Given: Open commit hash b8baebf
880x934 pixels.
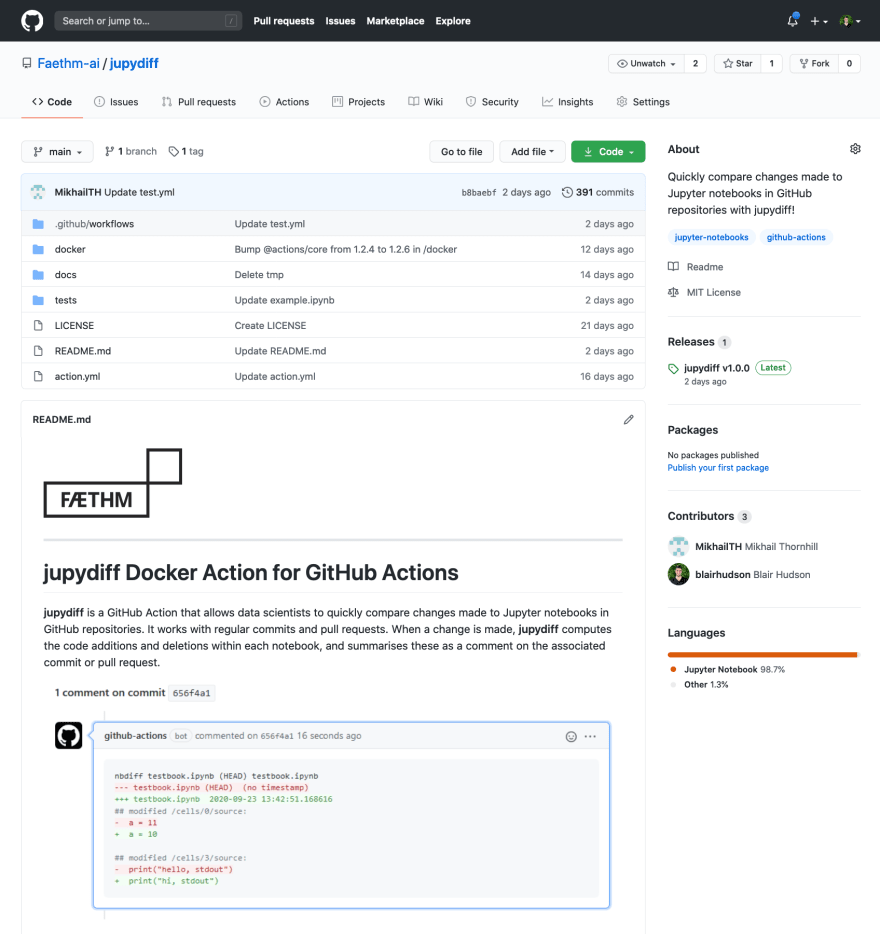Looking at the screenshot, I should click(478, 192).
